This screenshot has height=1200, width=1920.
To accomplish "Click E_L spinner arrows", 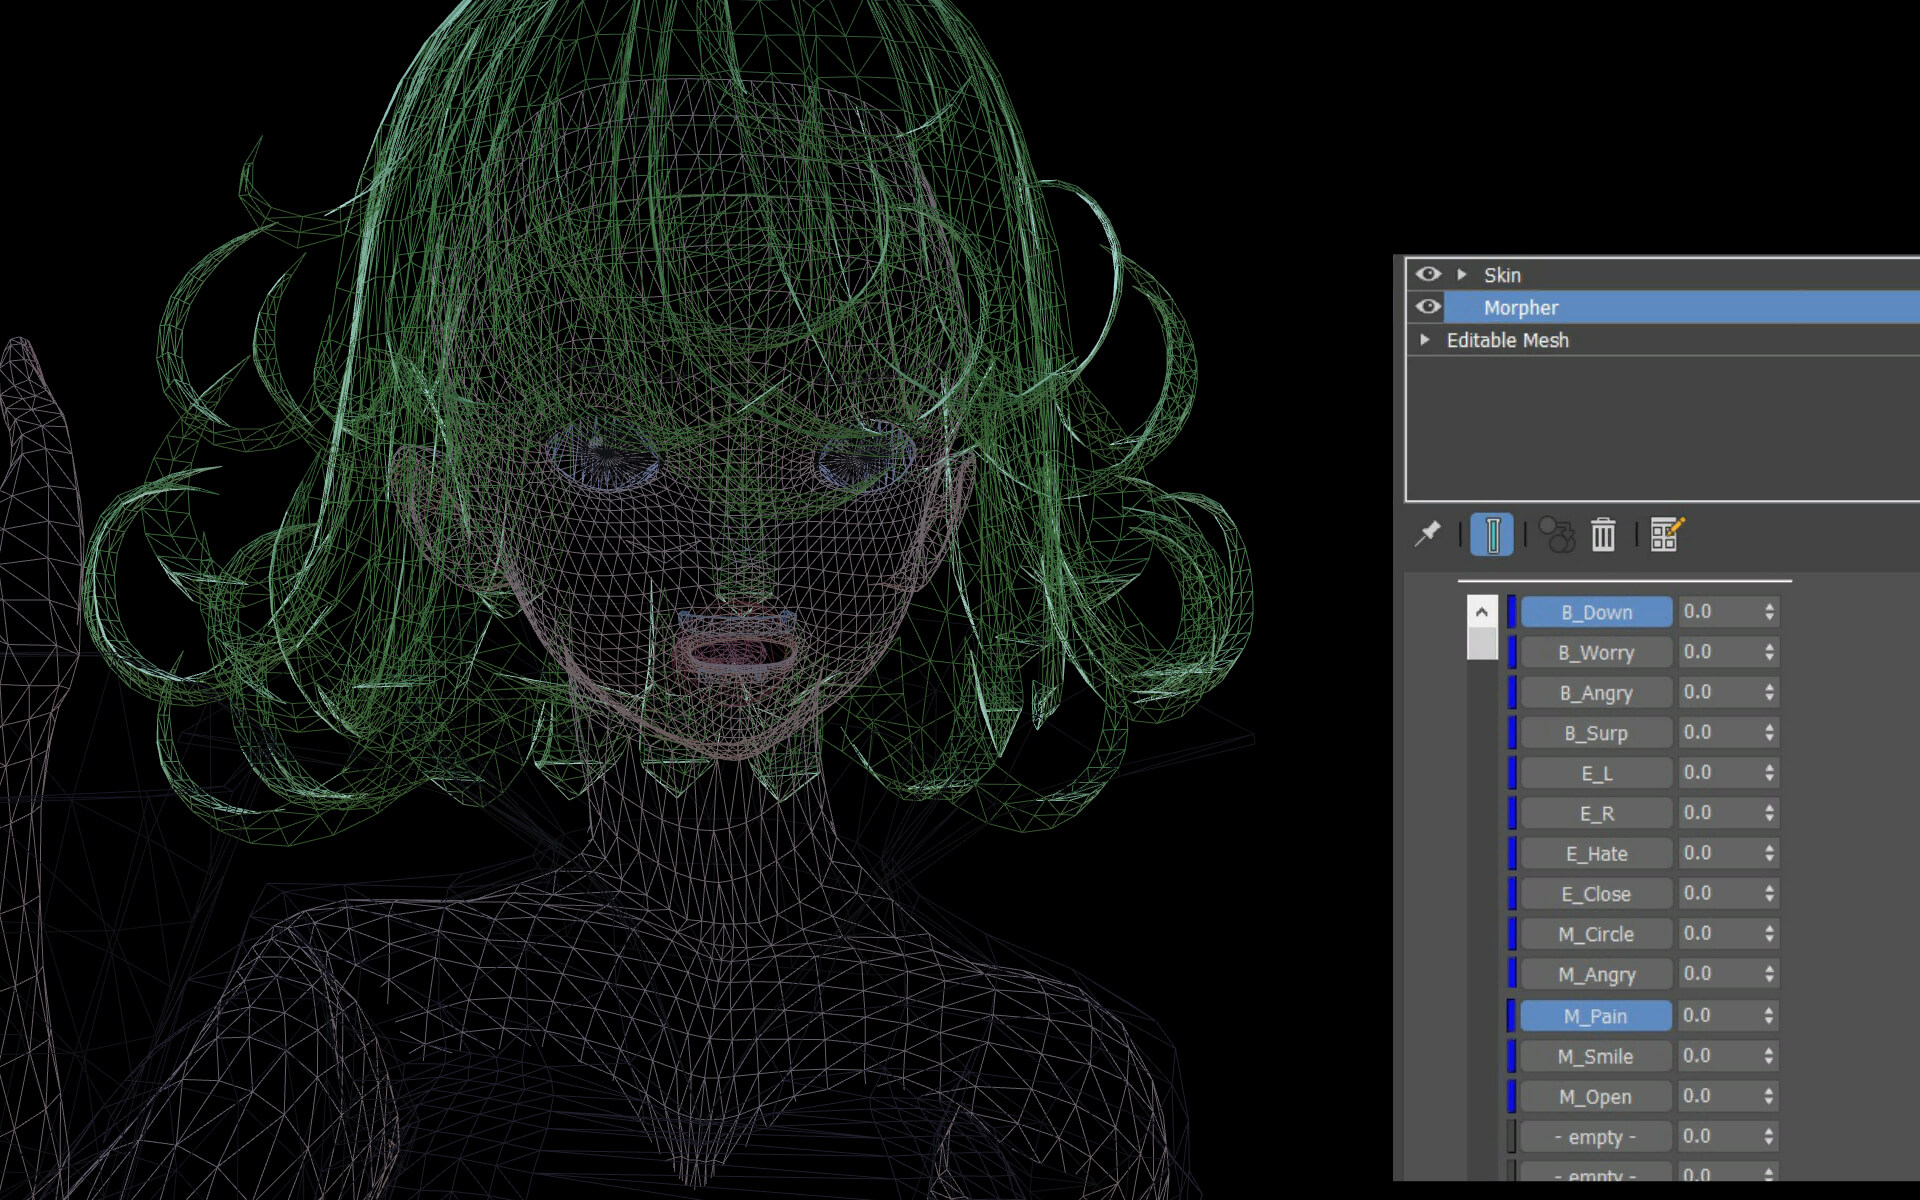I will [x=1769, y=772].
